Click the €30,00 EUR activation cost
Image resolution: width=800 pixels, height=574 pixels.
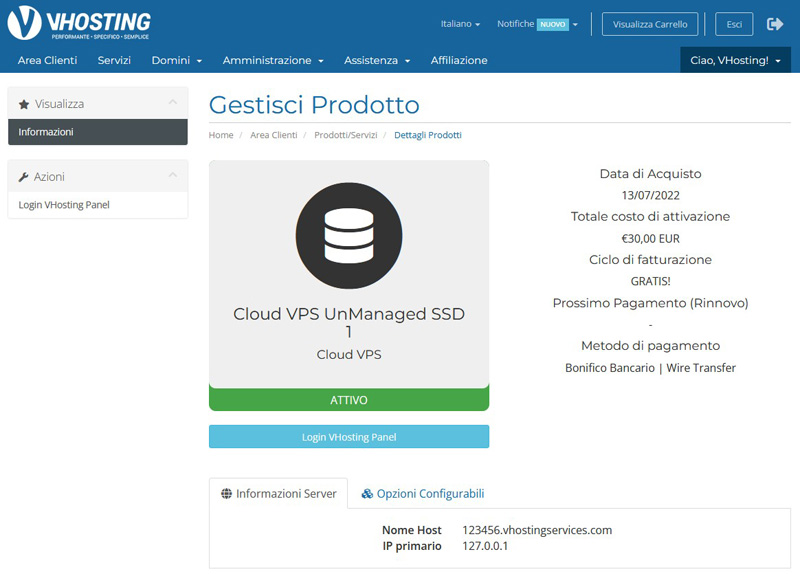click(x=651, y=239)
